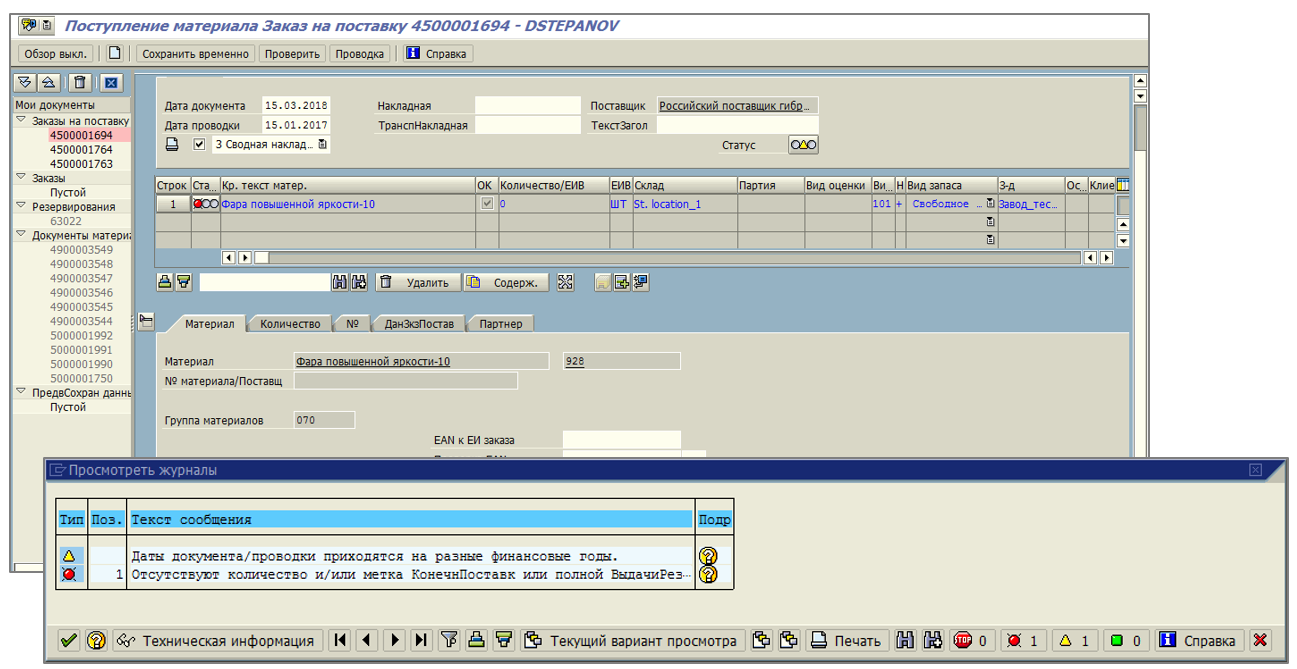Click the printer icon near Сводная накладная

point(172,144)
